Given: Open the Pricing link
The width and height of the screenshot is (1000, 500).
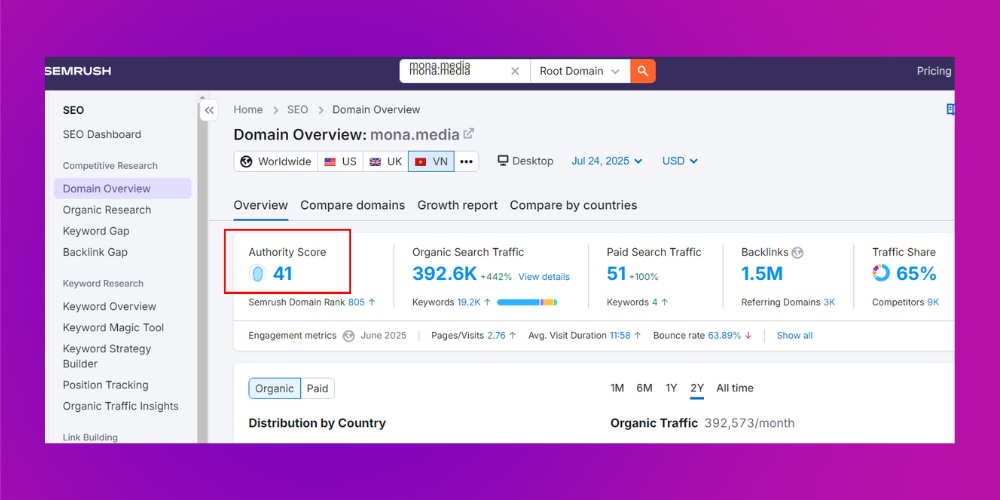Looking at the screenshot, I should 934,71.
